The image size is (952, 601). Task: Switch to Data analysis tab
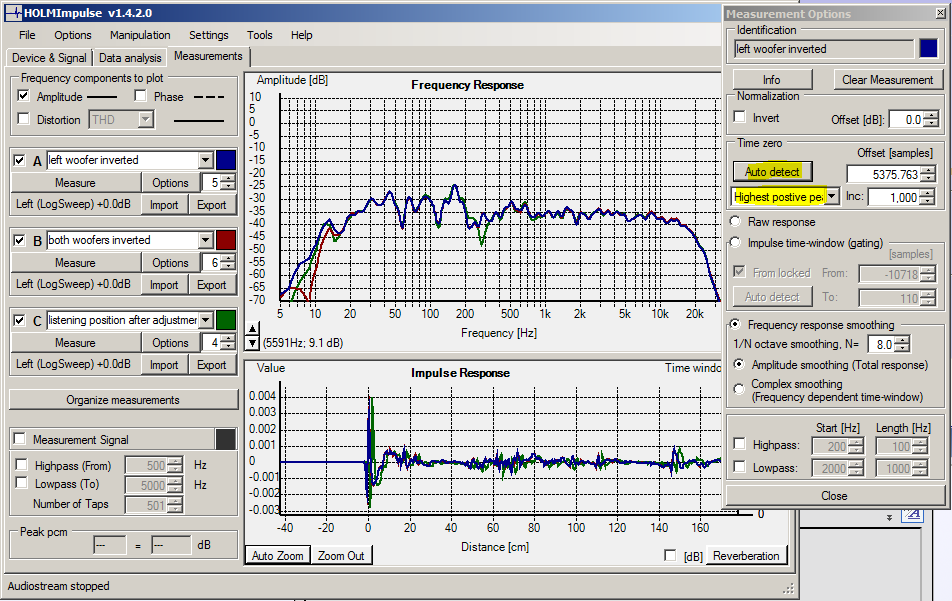point(130,58)
